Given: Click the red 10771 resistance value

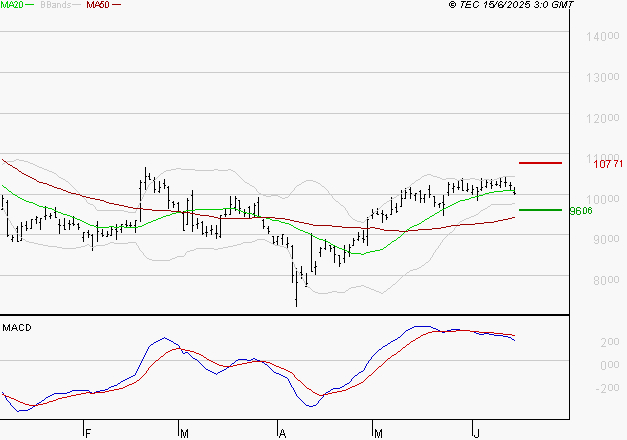Looking at the screenshot, I should click(x=608, y=164).
